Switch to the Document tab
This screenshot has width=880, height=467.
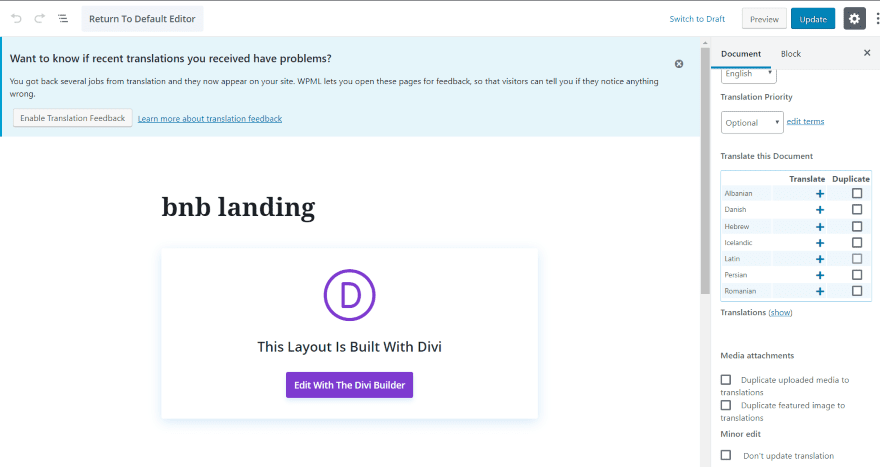[741, 54]
